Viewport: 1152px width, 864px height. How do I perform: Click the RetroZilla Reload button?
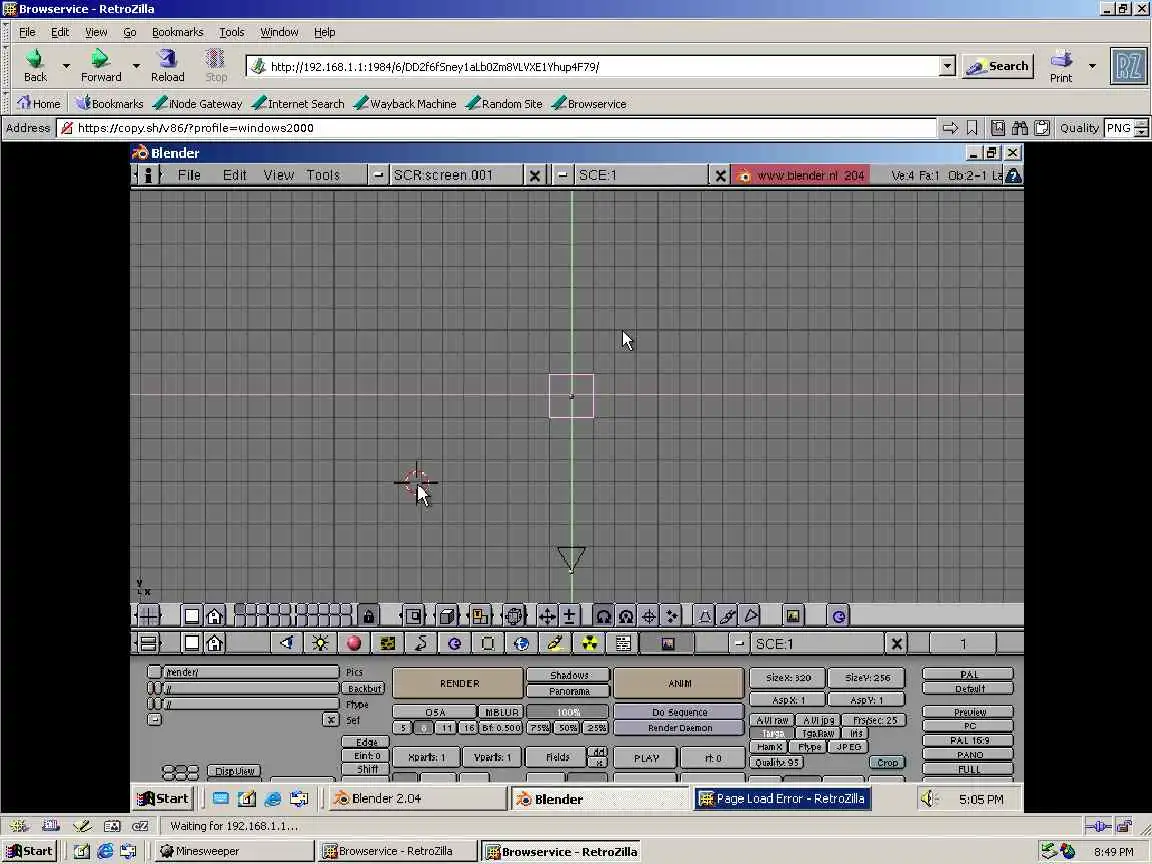[x=168, y=65]
